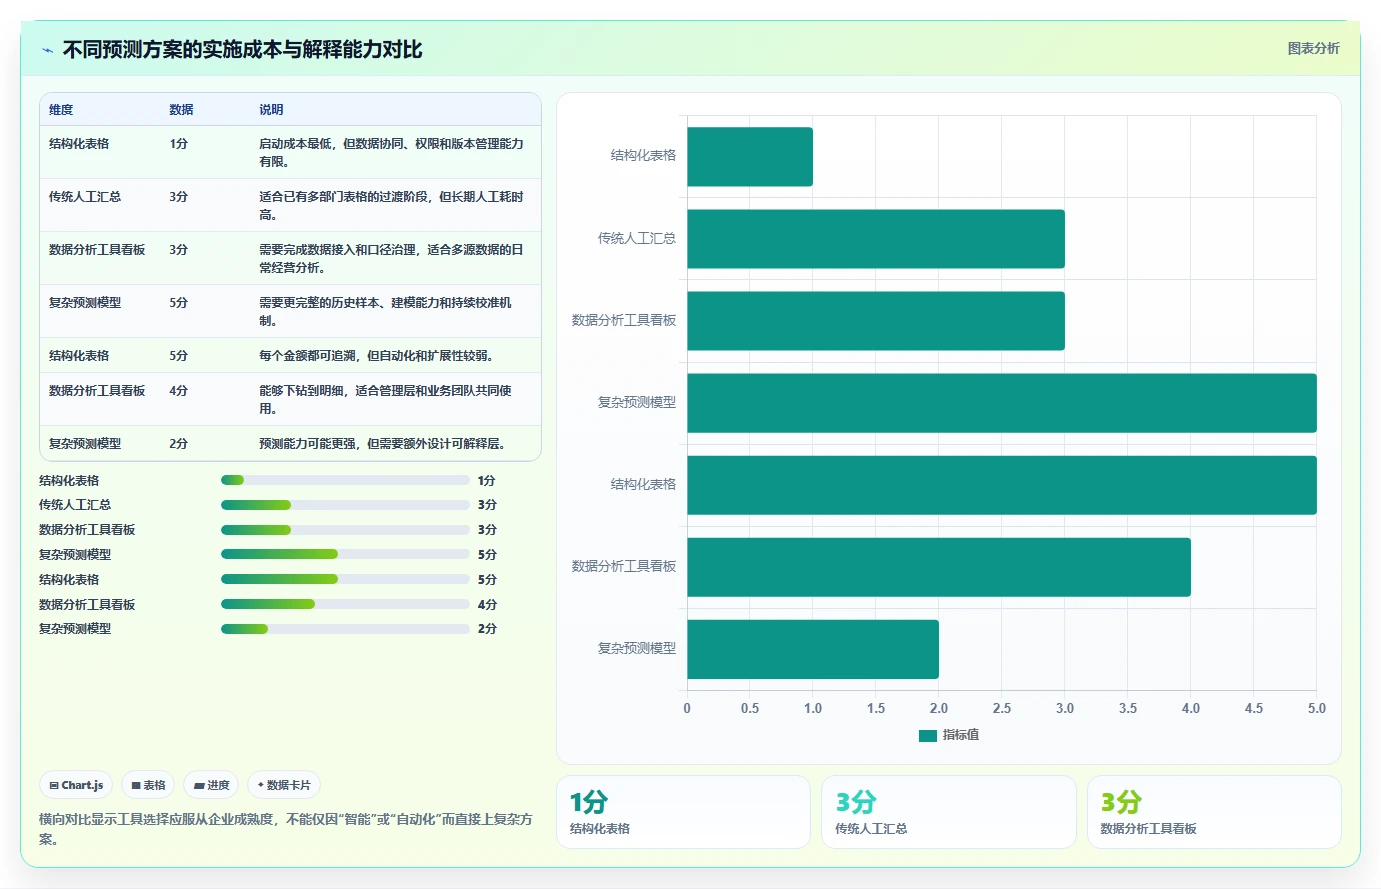Click the 复杂预测模型 chart bar with value 2

813,649
